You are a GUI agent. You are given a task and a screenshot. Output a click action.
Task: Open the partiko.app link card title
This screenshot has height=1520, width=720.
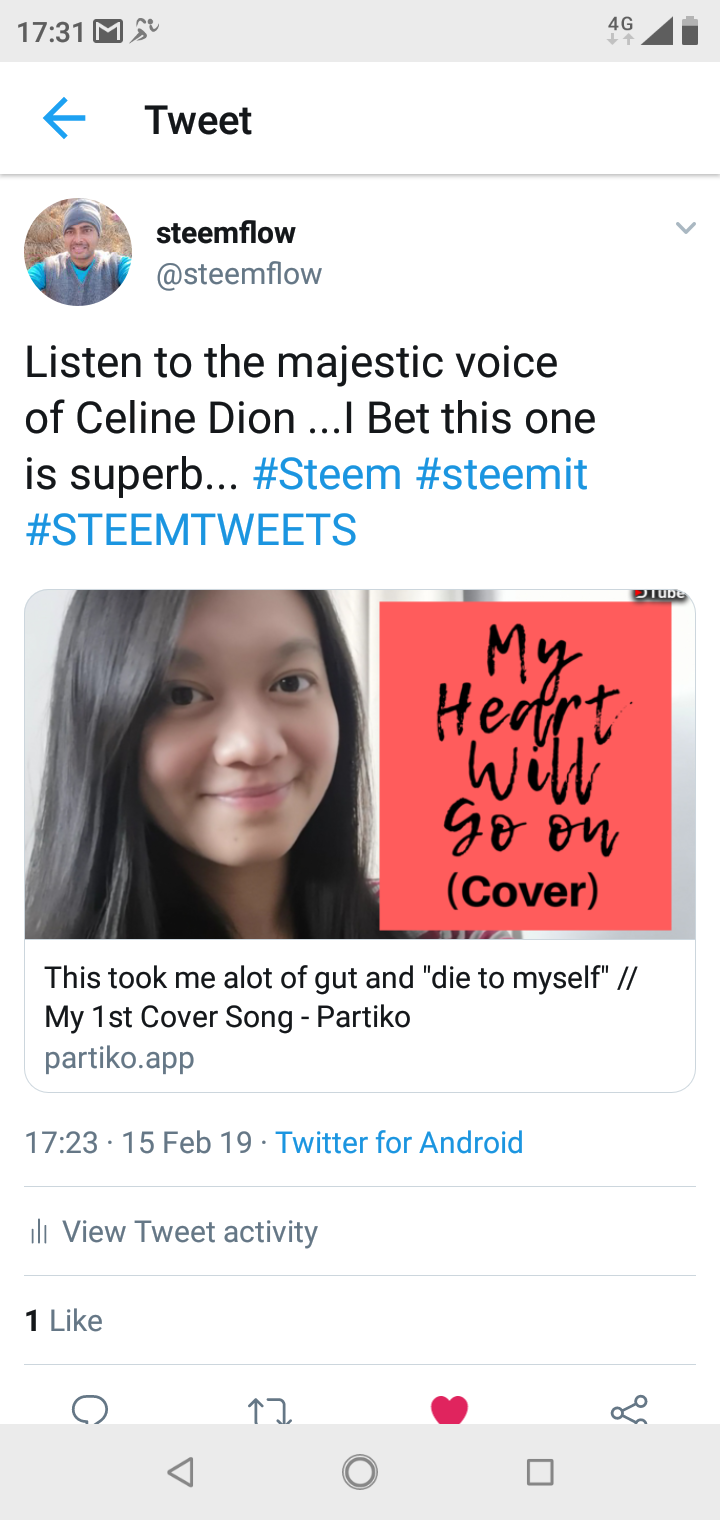pyautogui.click(x=340, y=997)
